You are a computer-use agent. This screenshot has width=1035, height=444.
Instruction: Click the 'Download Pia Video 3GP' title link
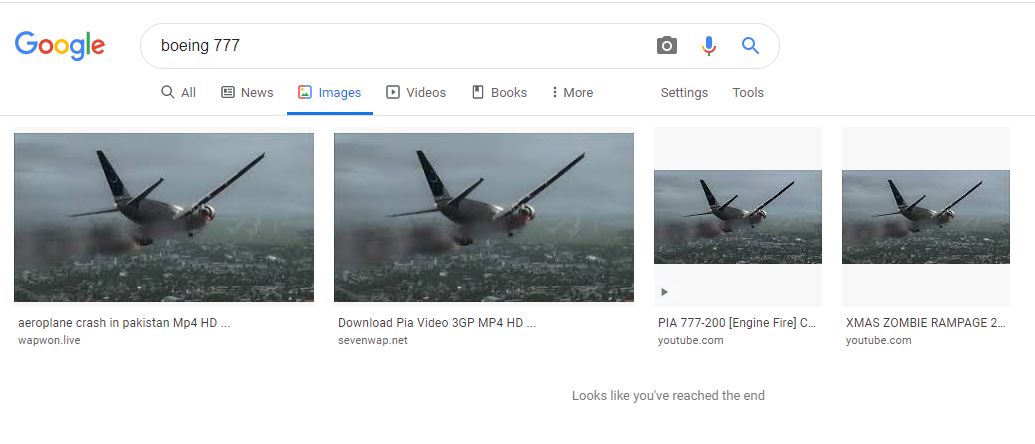point(437,323)
